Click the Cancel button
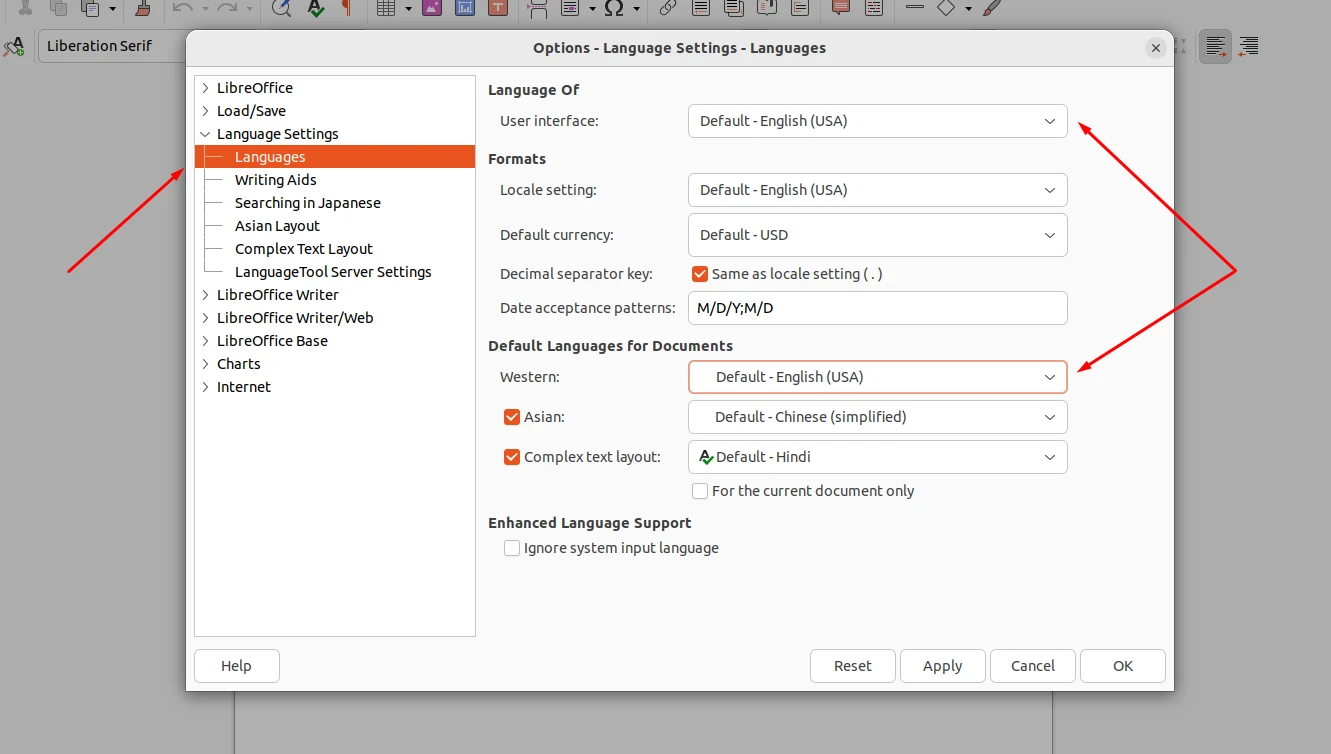 (x=1033, y=666)
